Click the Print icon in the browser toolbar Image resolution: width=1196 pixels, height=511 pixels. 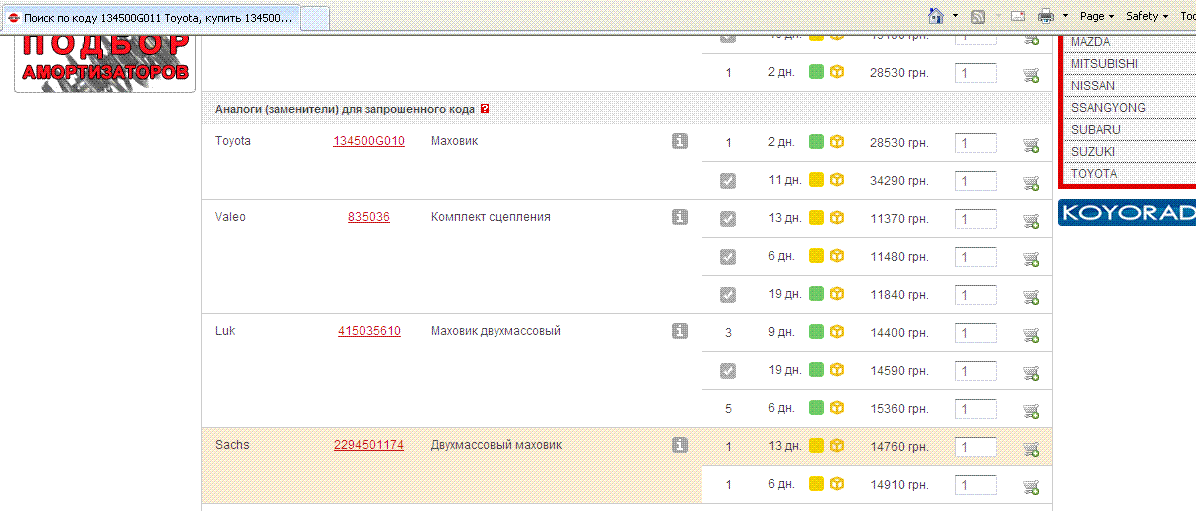click(1046, 16)
